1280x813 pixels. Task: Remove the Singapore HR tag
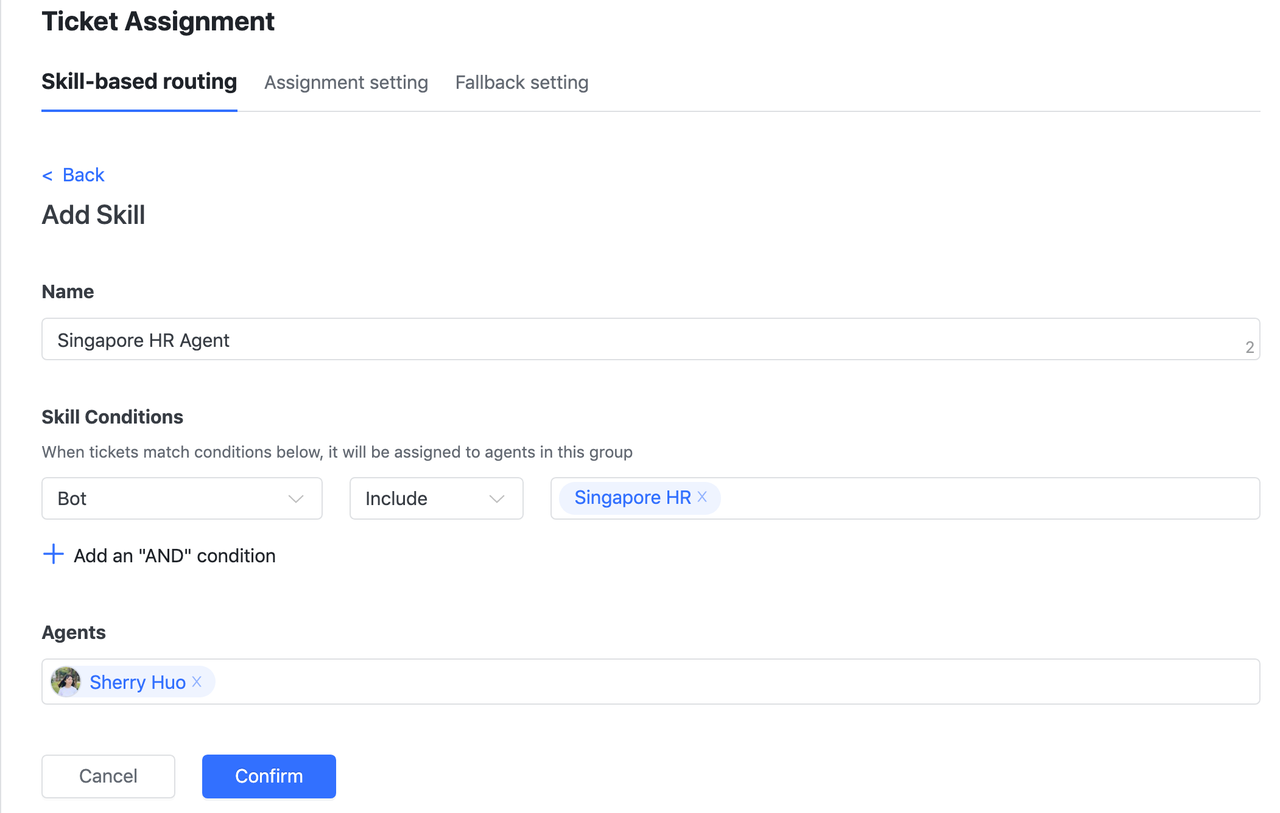[703, 497]
